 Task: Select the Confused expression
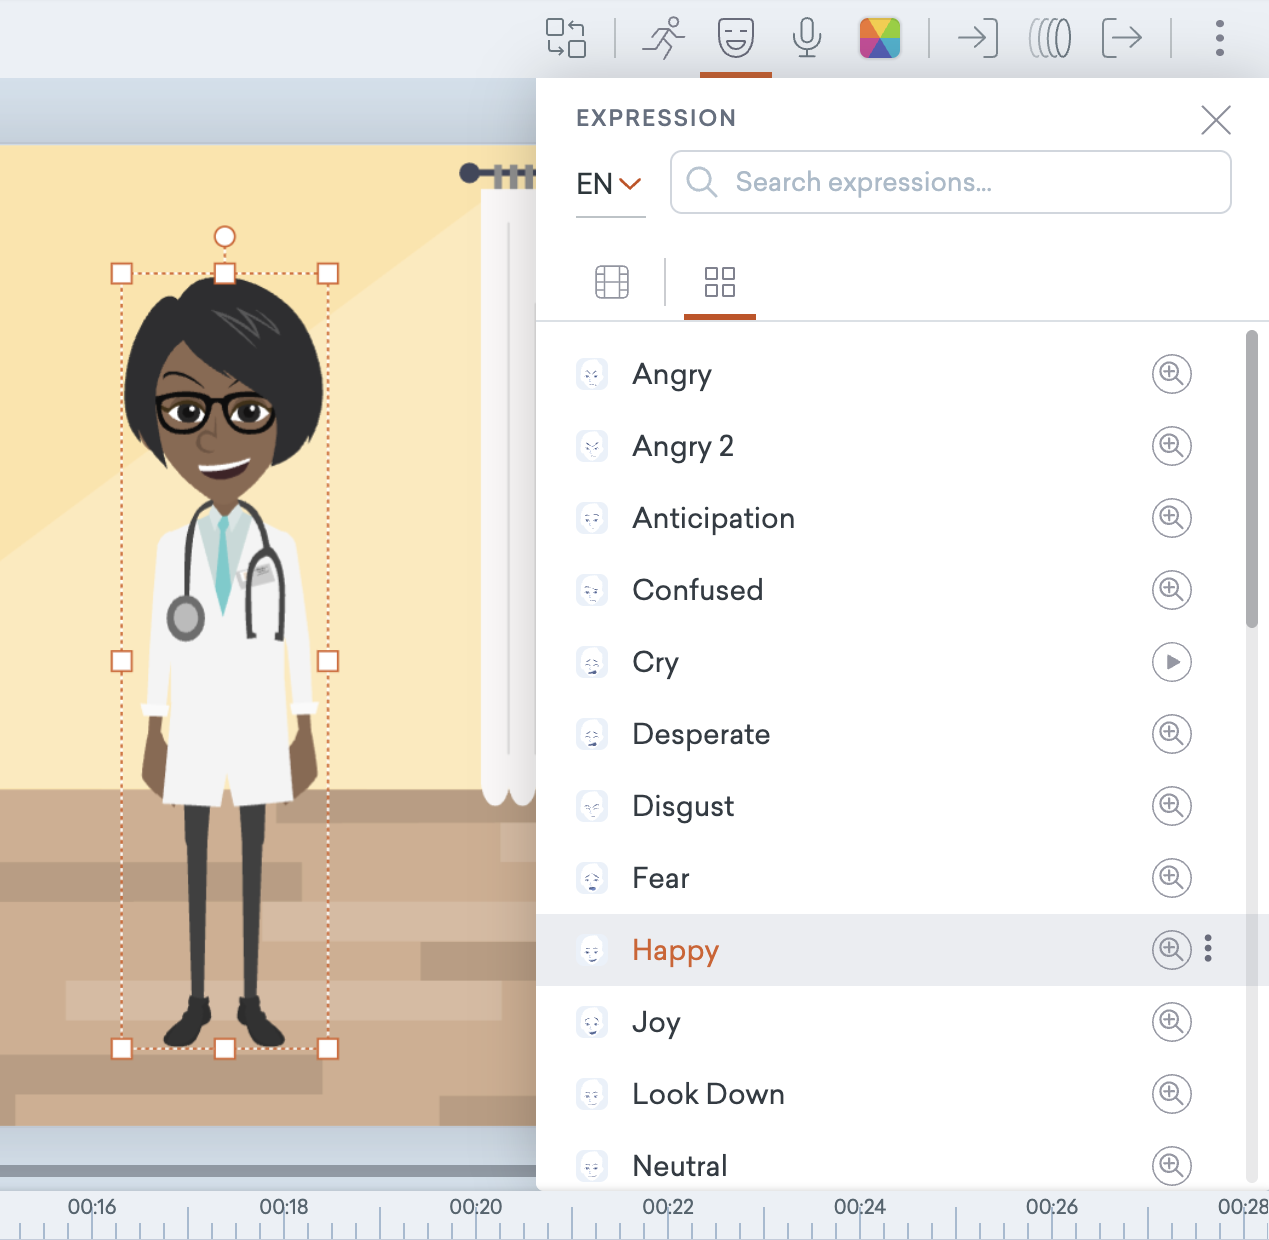(697, 590)
